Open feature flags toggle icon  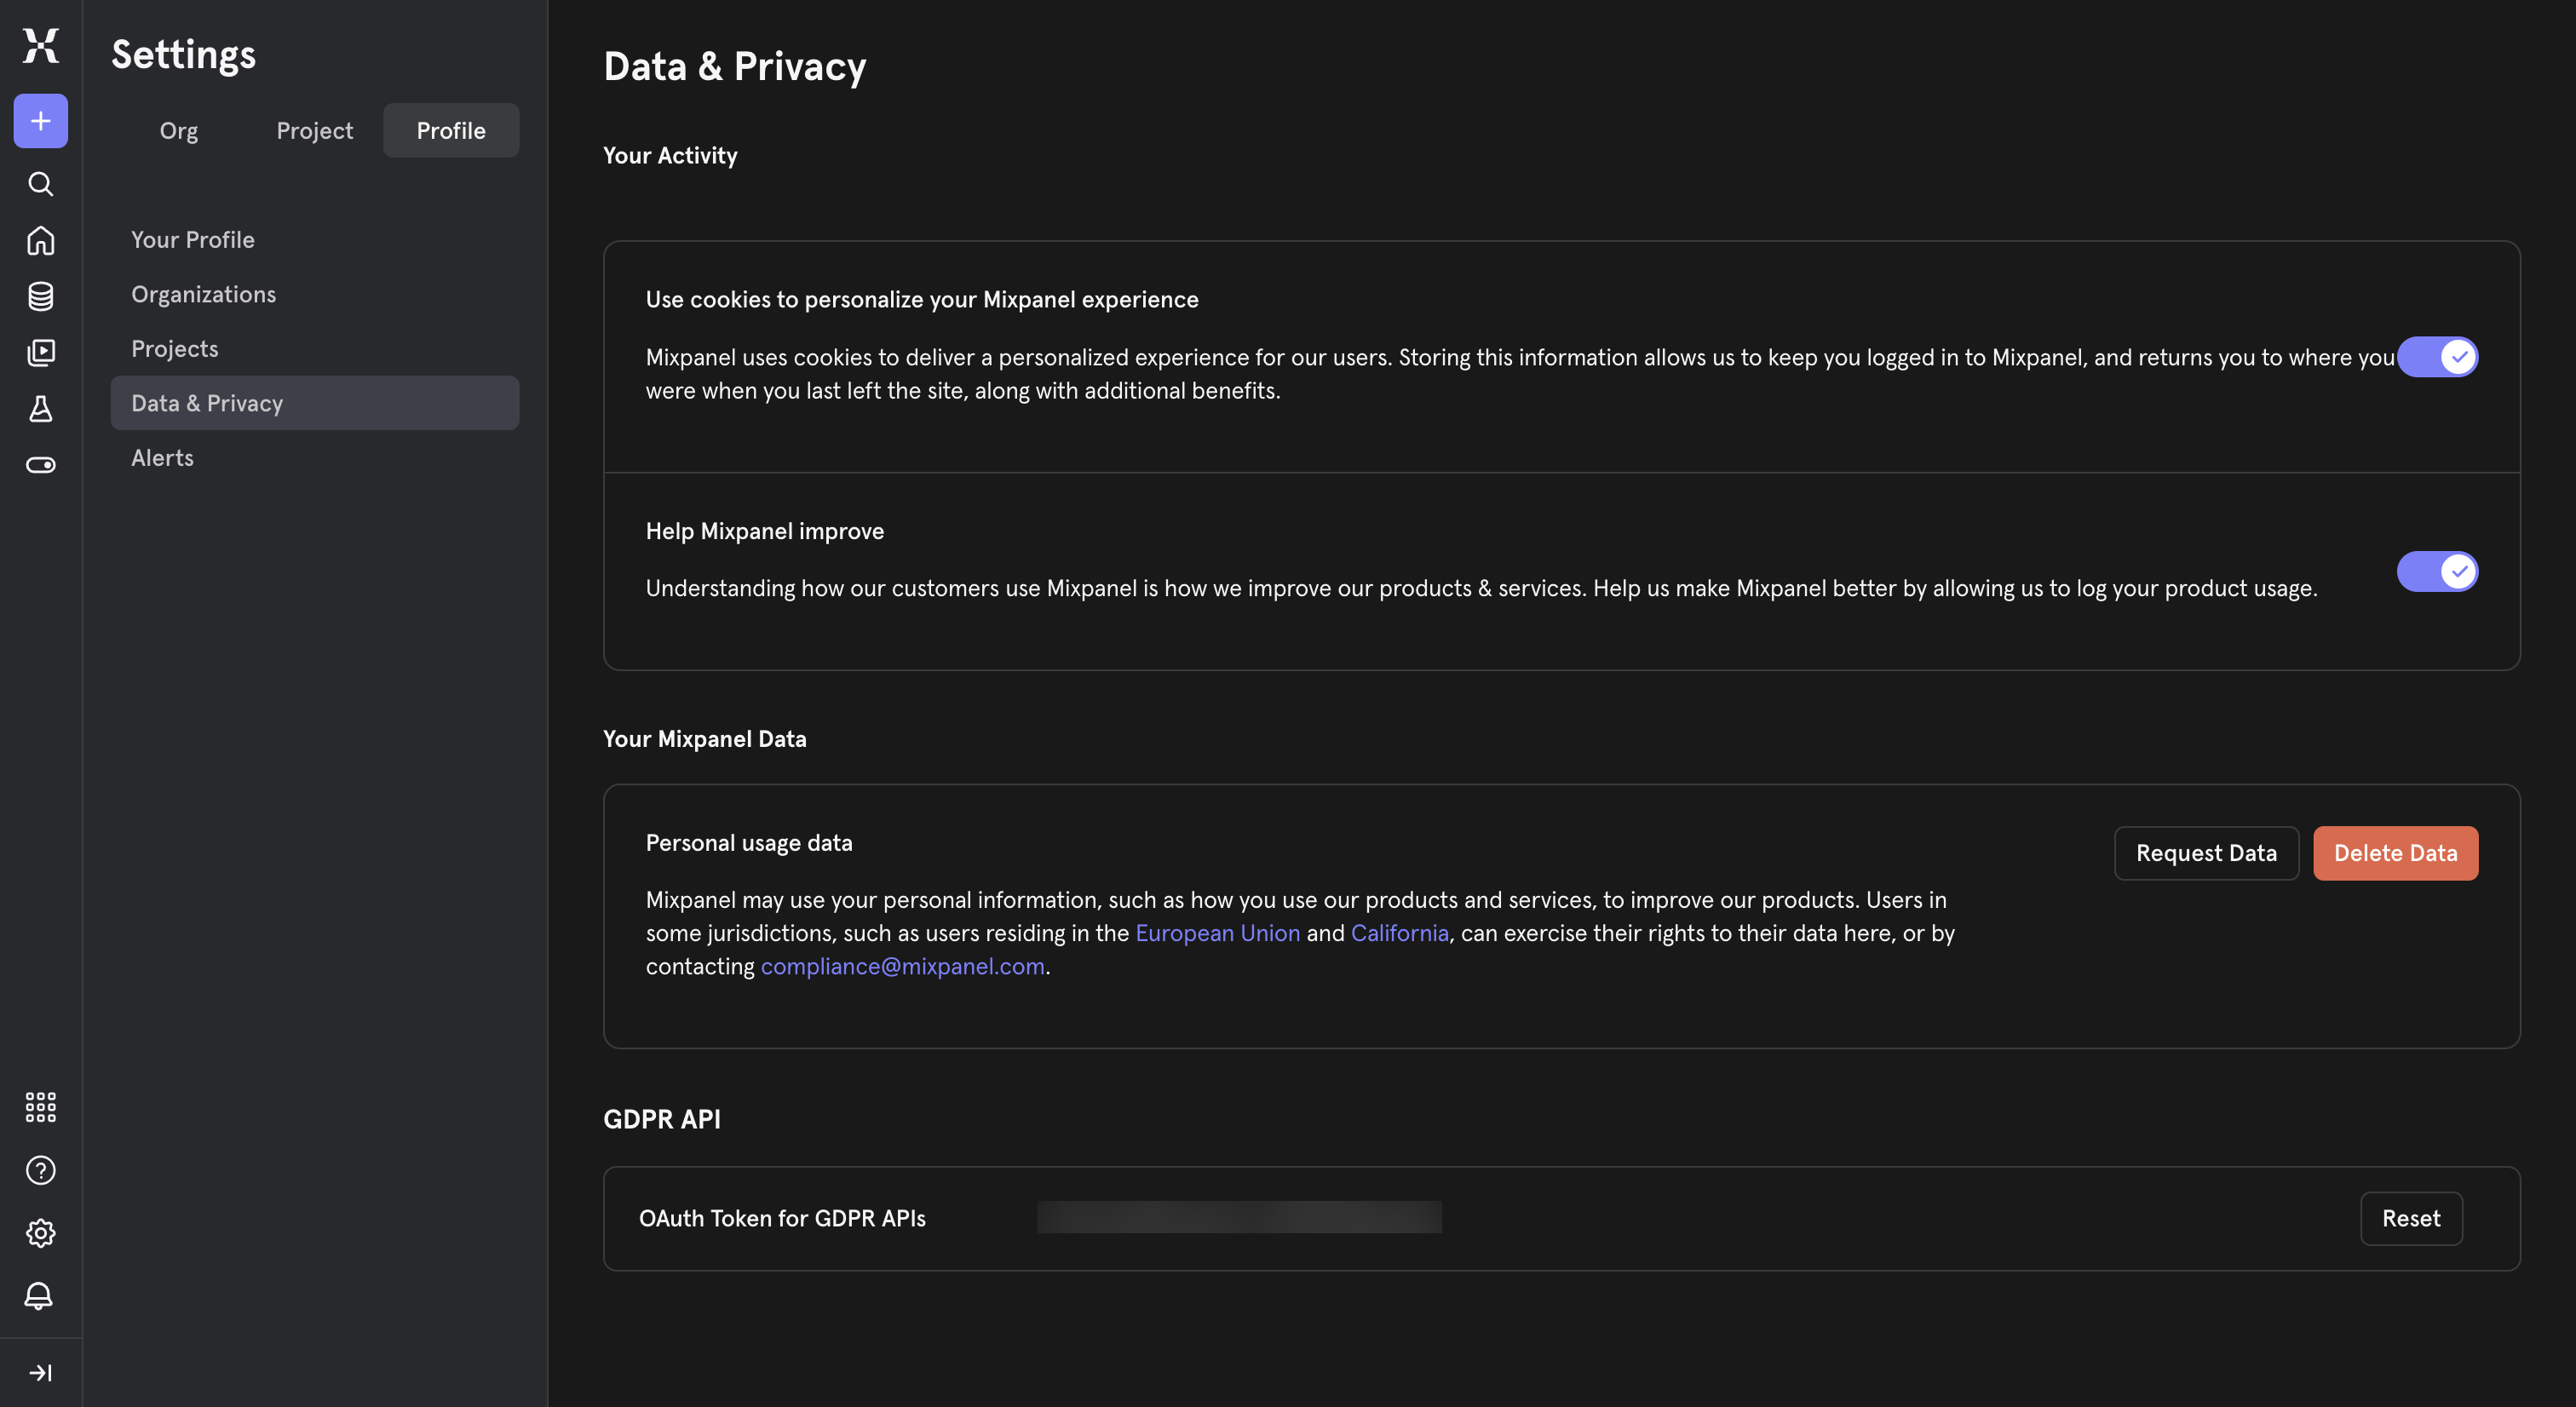(x=41, y=465)
